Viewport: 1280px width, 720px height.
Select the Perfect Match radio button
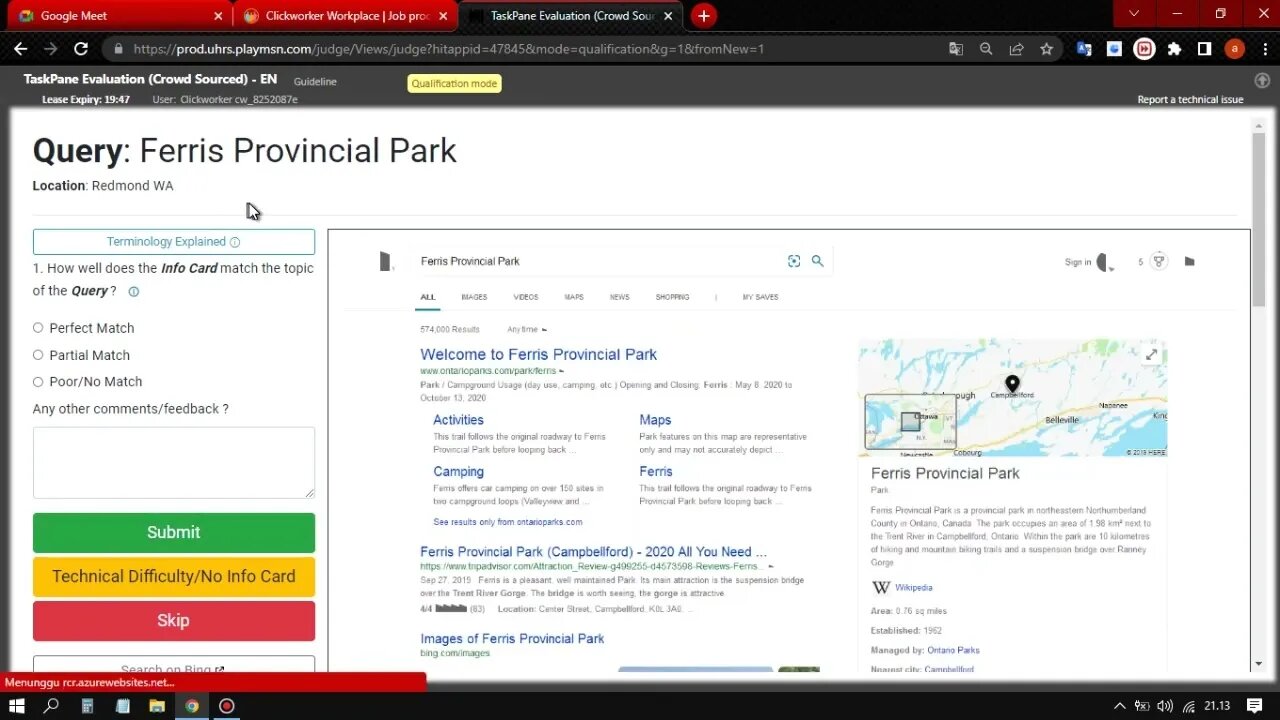point(38,328)
